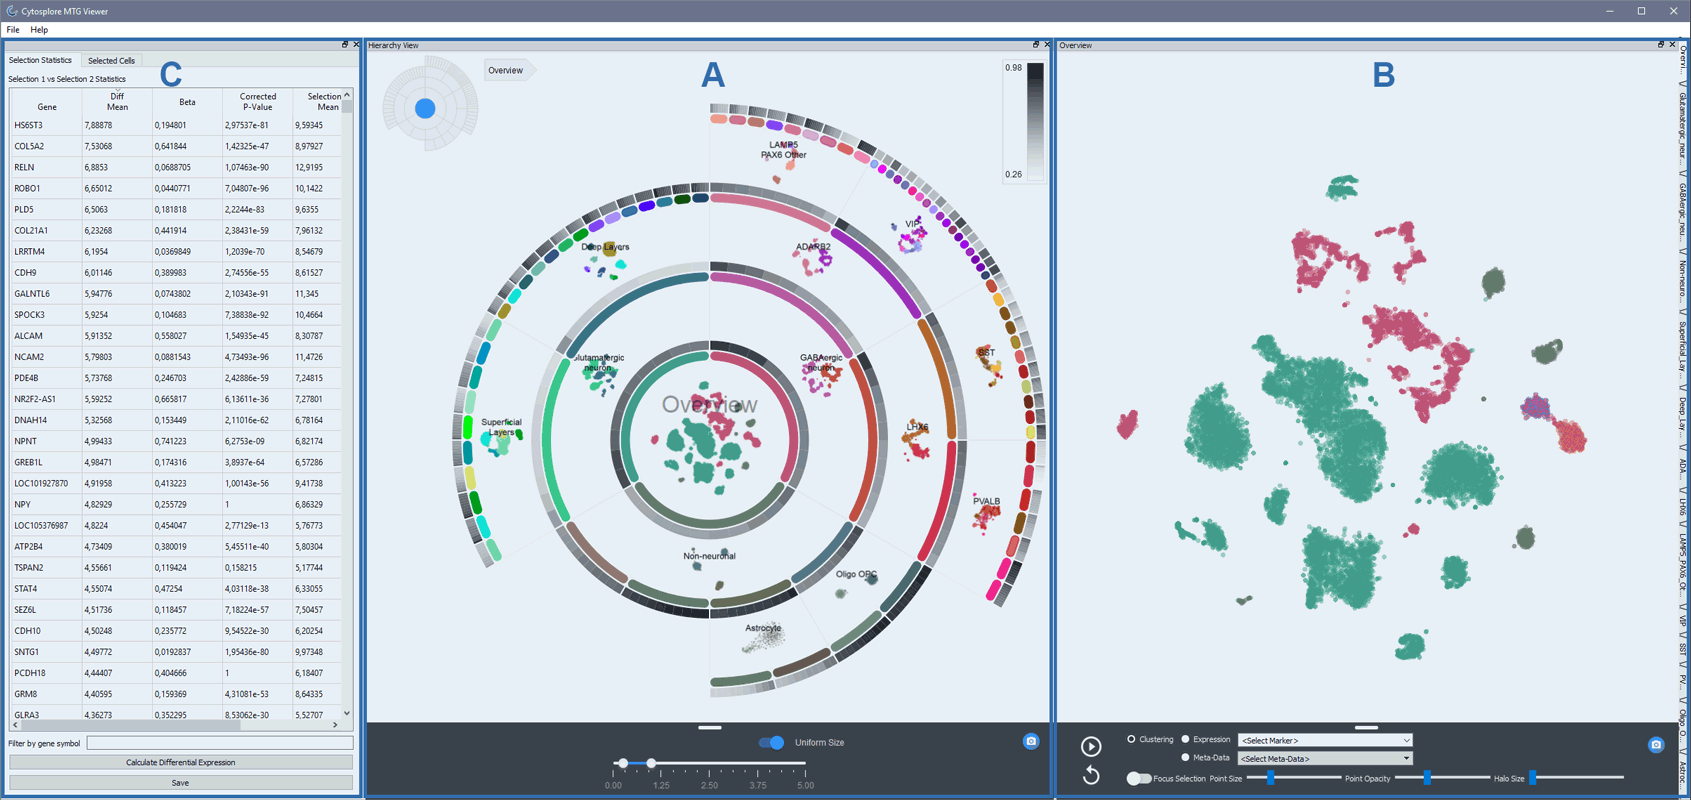Select the Clustering radio button
Viewport: 1691px width, 800px height.
pos(1131,739)
